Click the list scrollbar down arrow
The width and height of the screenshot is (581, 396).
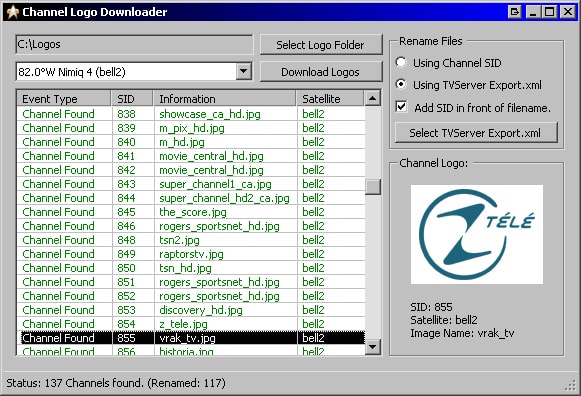[x=373, y=347]
